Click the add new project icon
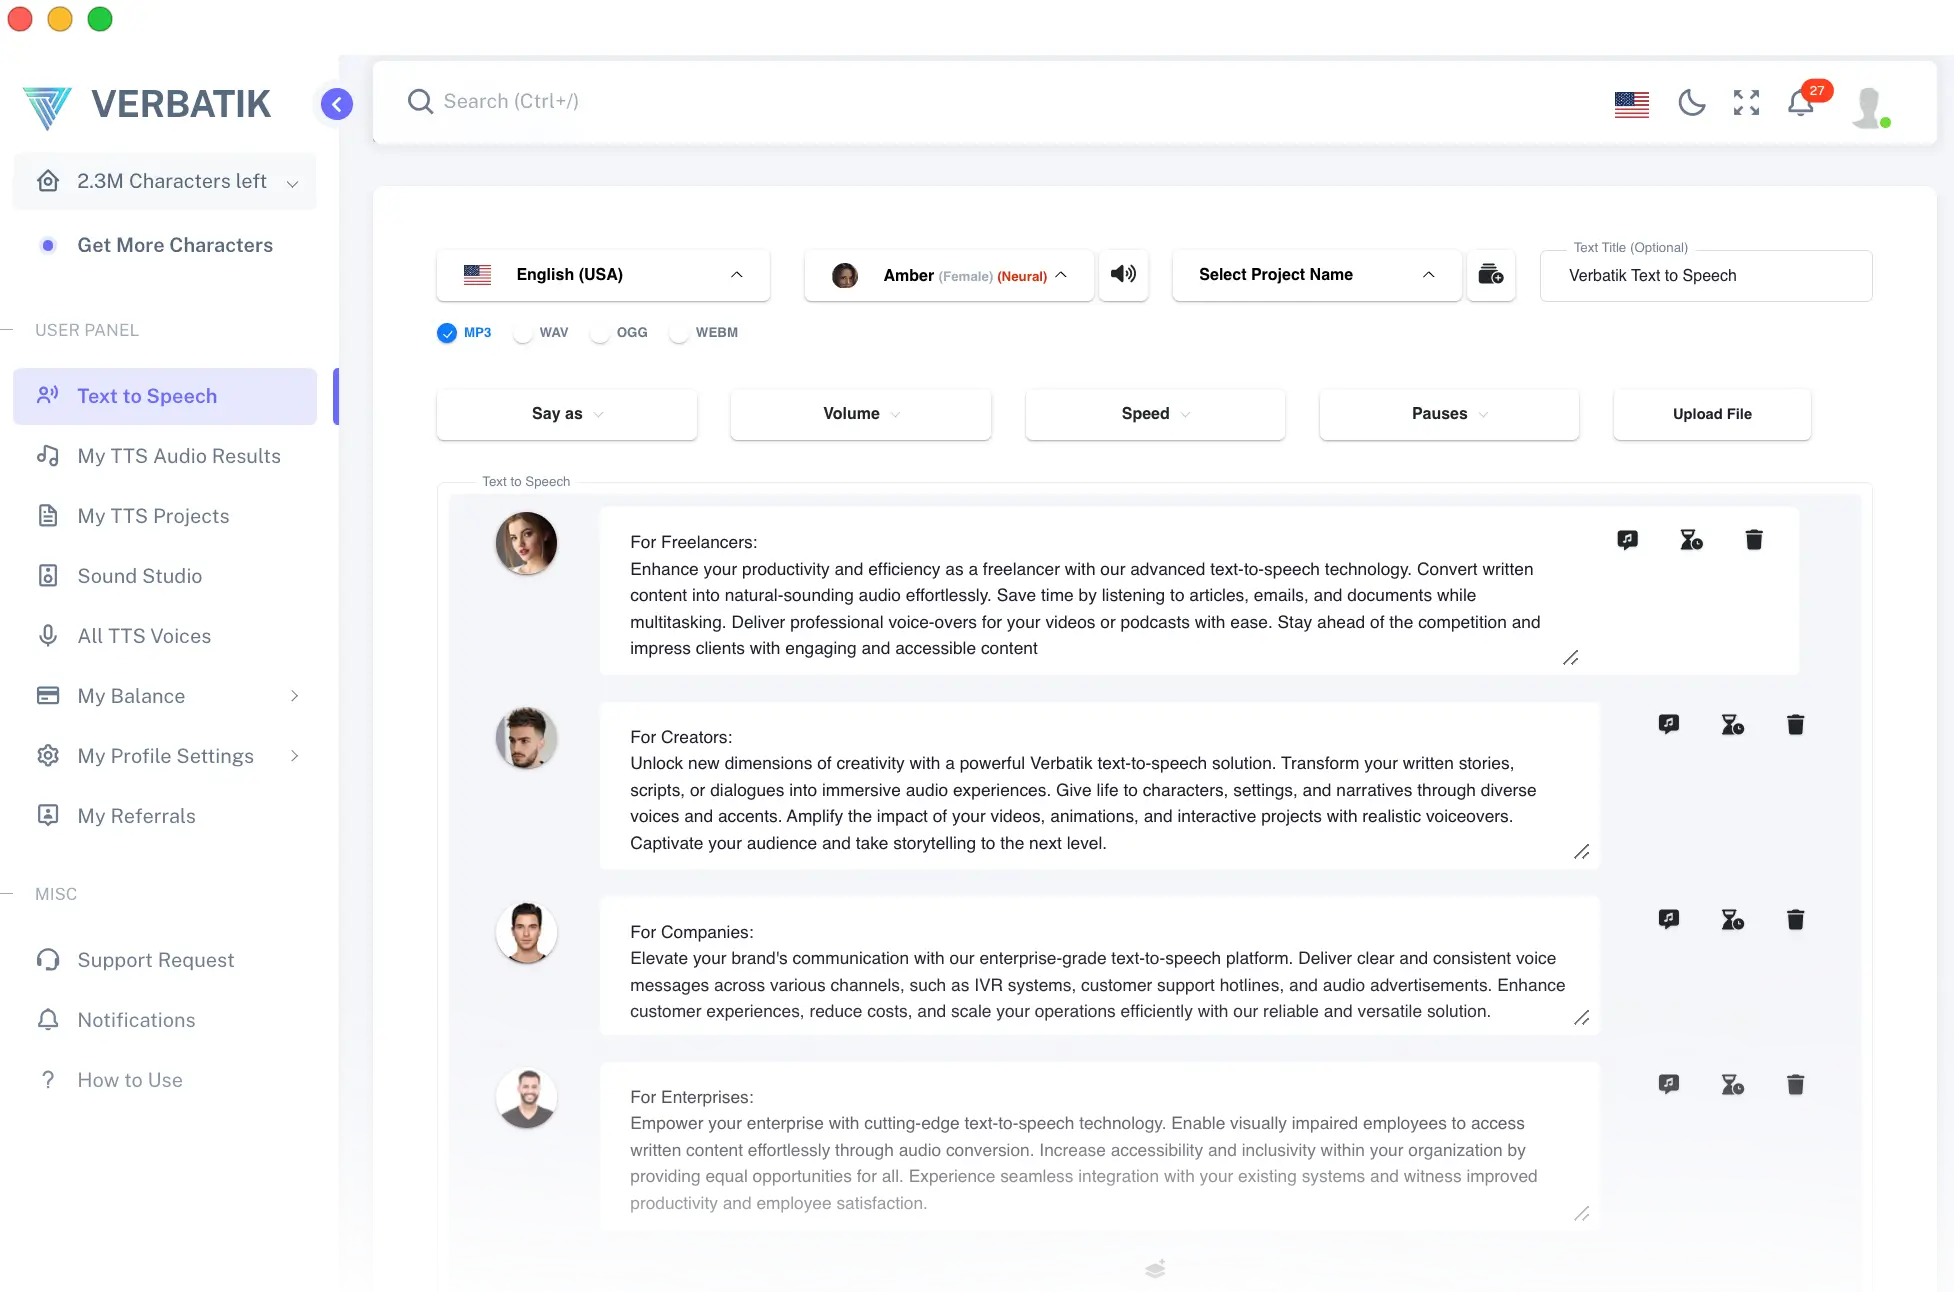 pyautogui.click(x=1490, y=274)
